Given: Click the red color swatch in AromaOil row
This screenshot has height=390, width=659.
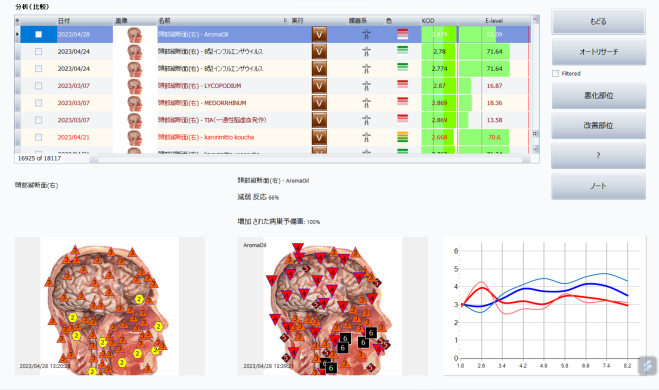Looking at the screenshot, I should click(x=403, y=34).
